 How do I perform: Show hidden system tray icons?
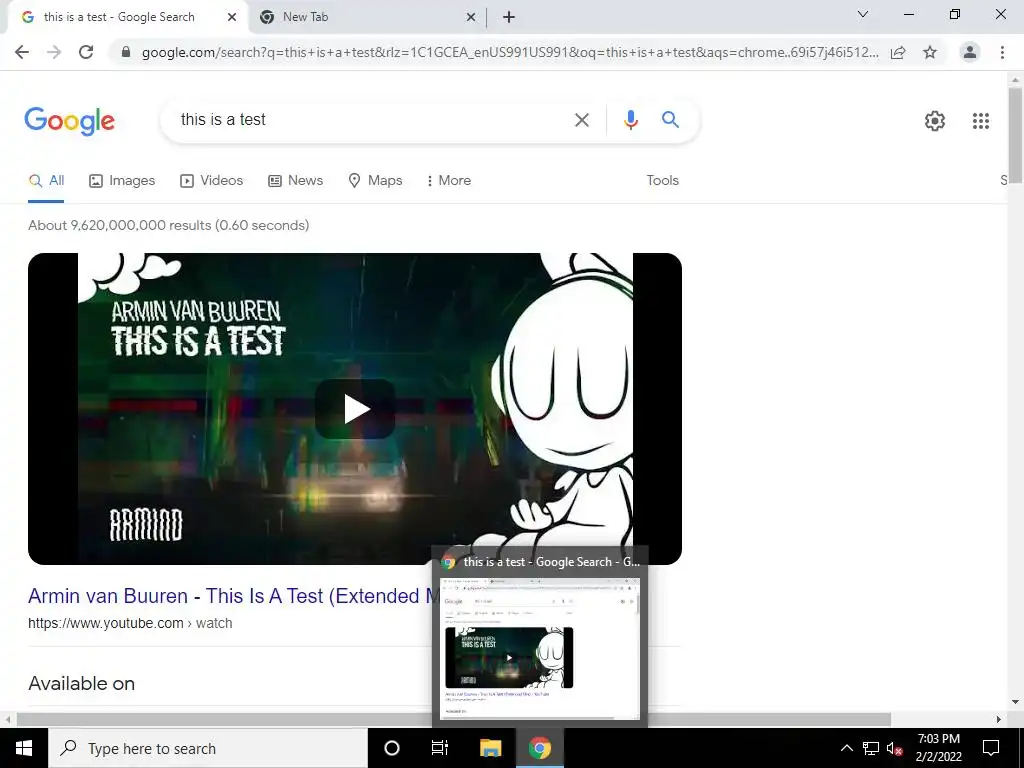tap(846, 748)
